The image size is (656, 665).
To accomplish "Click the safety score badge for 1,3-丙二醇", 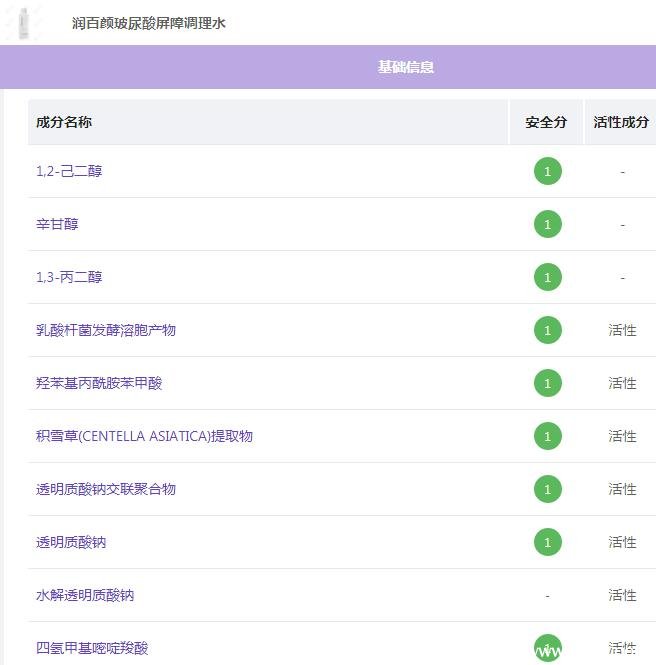I will click(547, 277).
